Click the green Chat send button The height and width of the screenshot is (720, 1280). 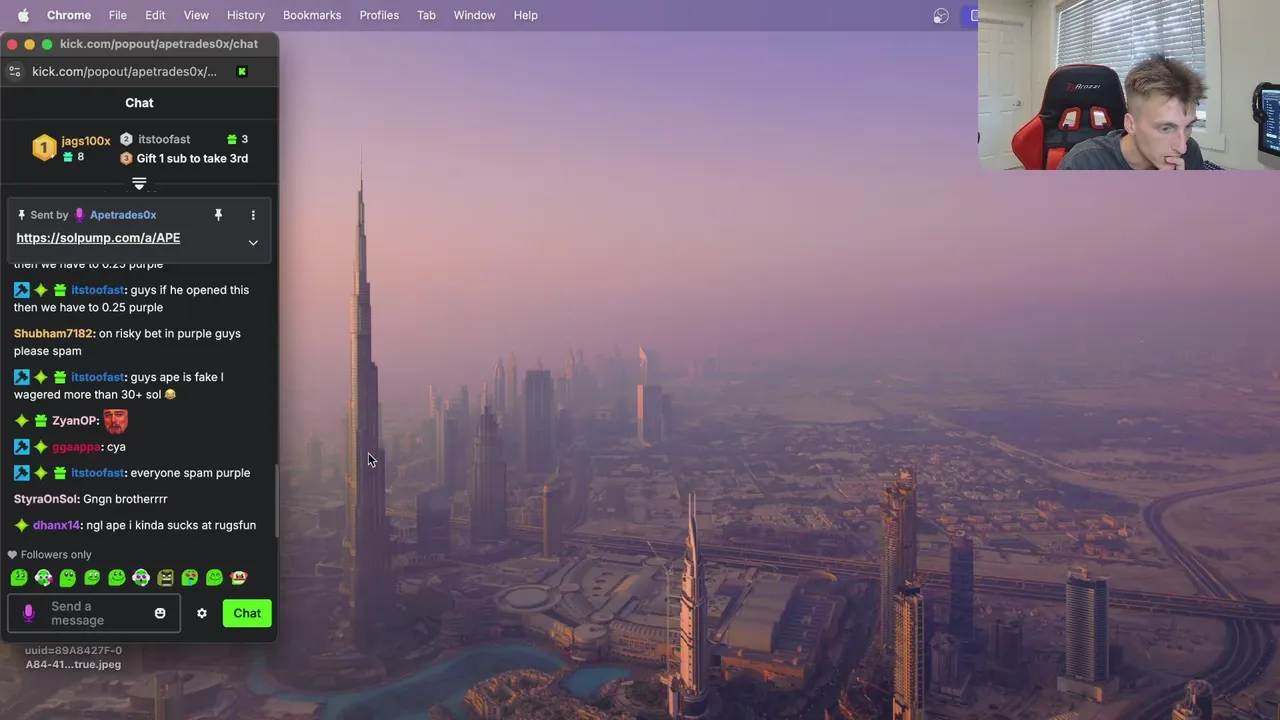tap(247, 613)
